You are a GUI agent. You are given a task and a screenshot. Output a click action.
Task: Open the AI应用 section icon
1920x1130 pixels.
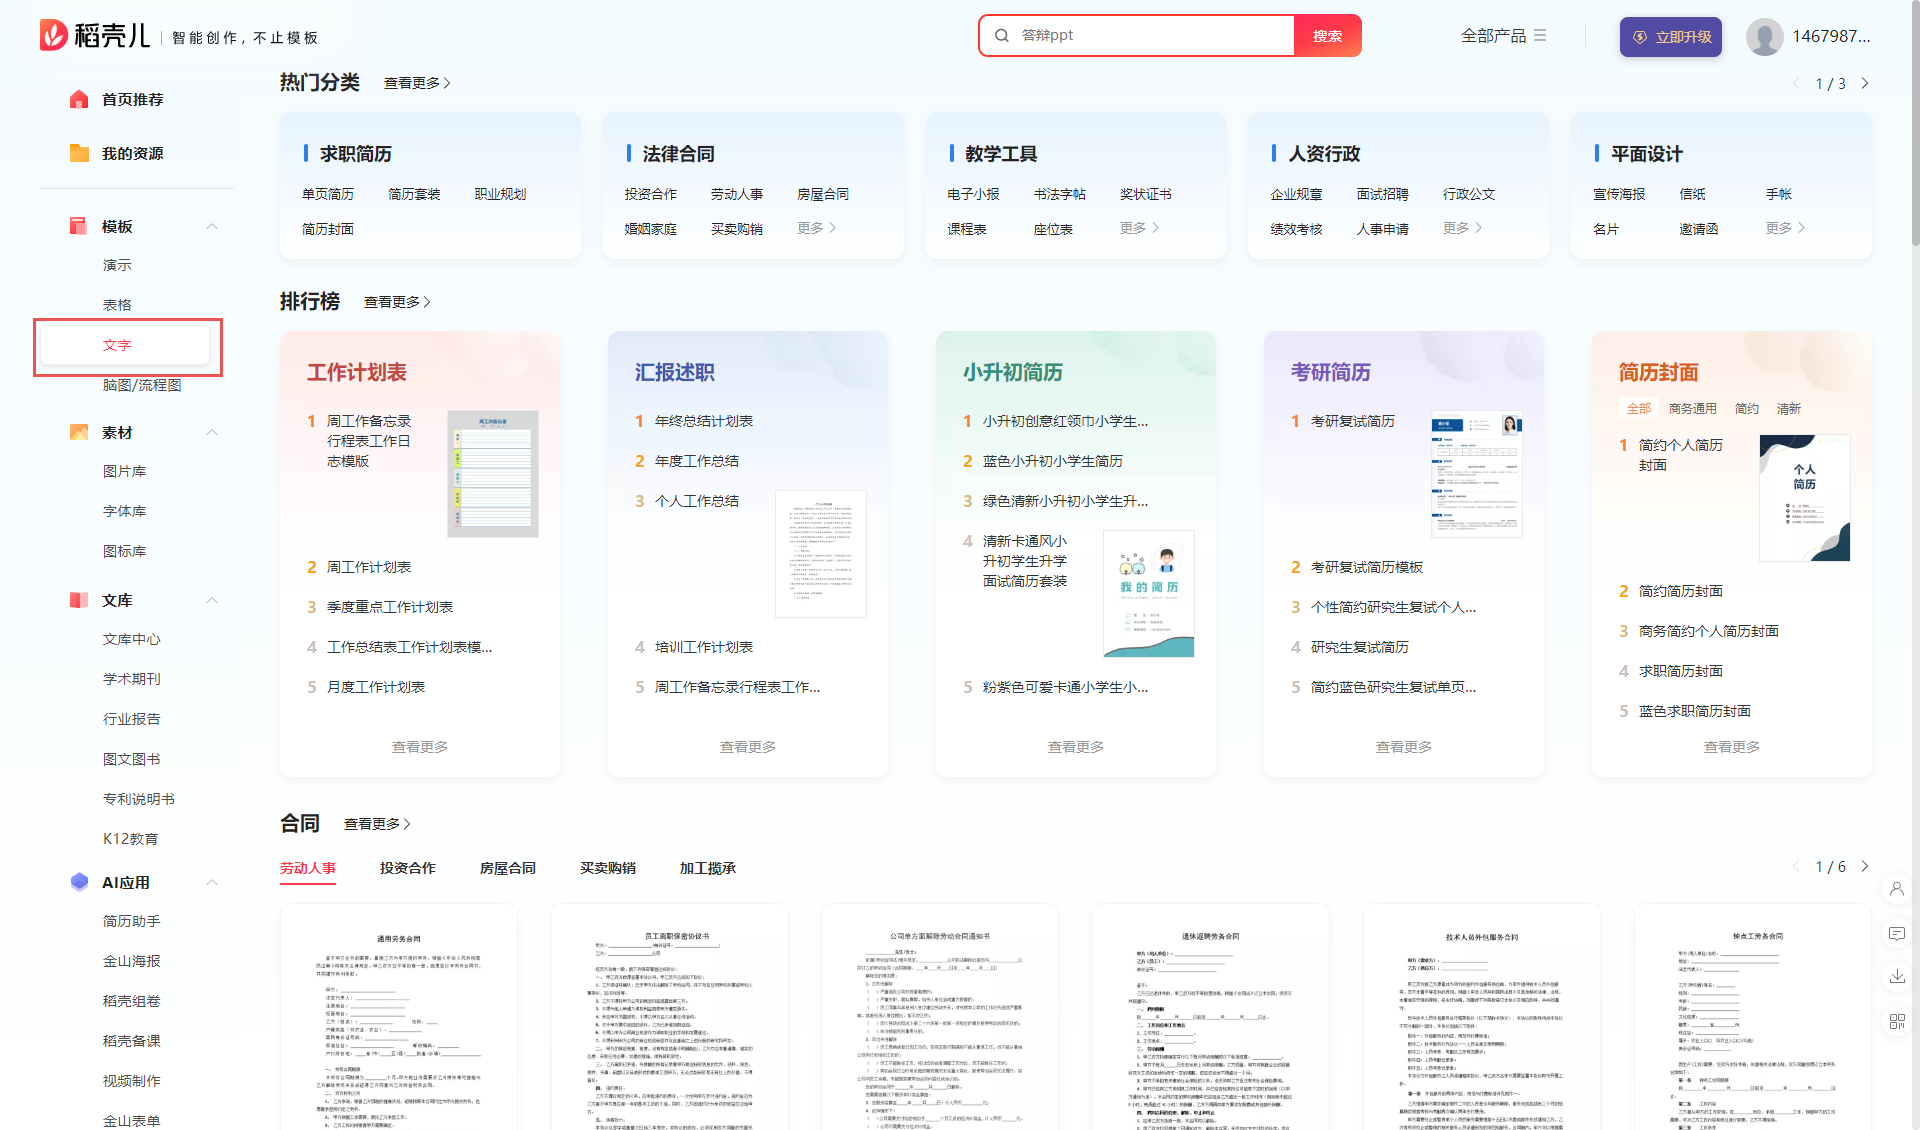click(79, 882)
